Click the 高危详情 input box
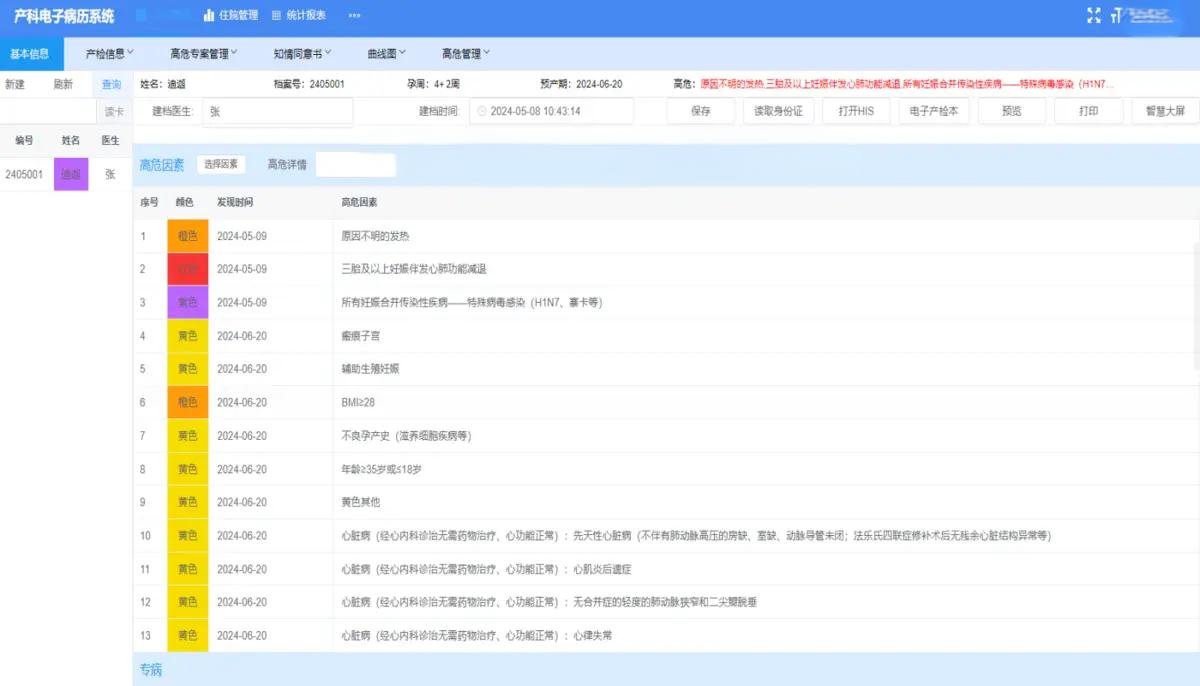The height and width of the screenshot is (686, 1200). pos(356,165)
